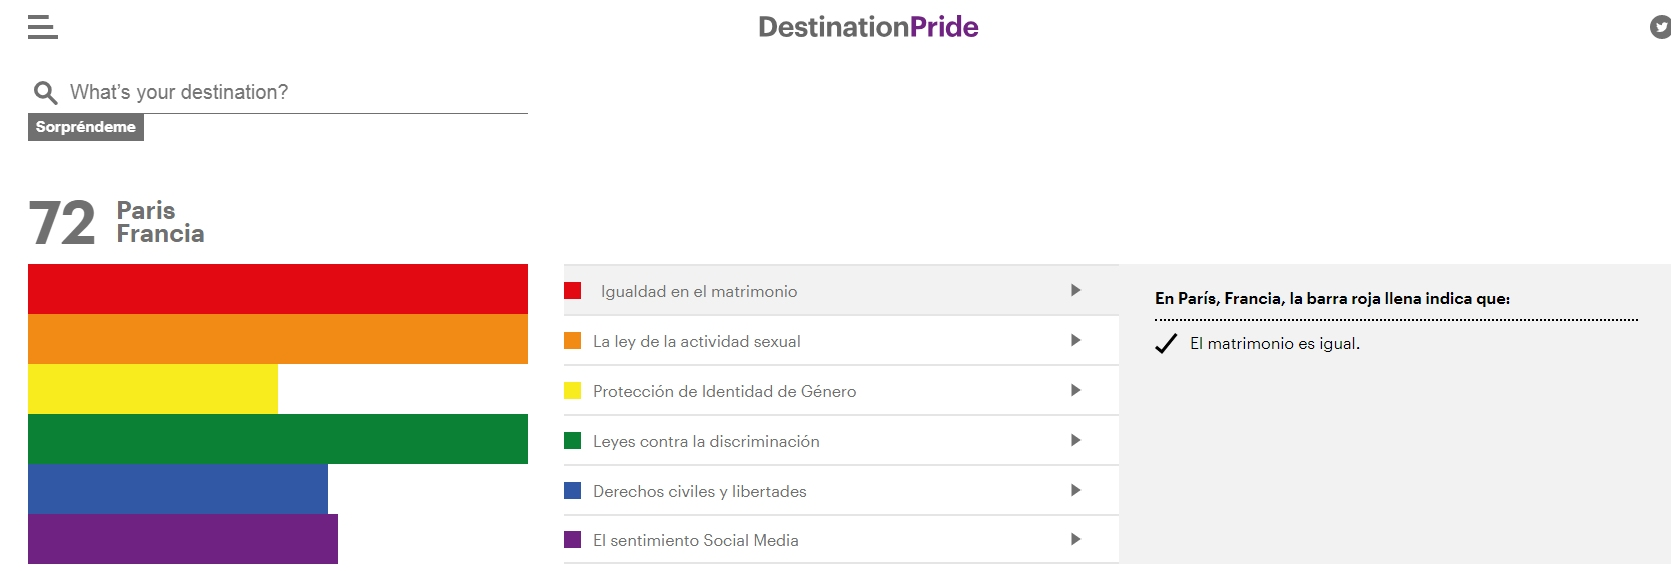Click the orange sexual activity law swatch
The height and width of the screenshot is (571, 1671).
pos(573,341)
